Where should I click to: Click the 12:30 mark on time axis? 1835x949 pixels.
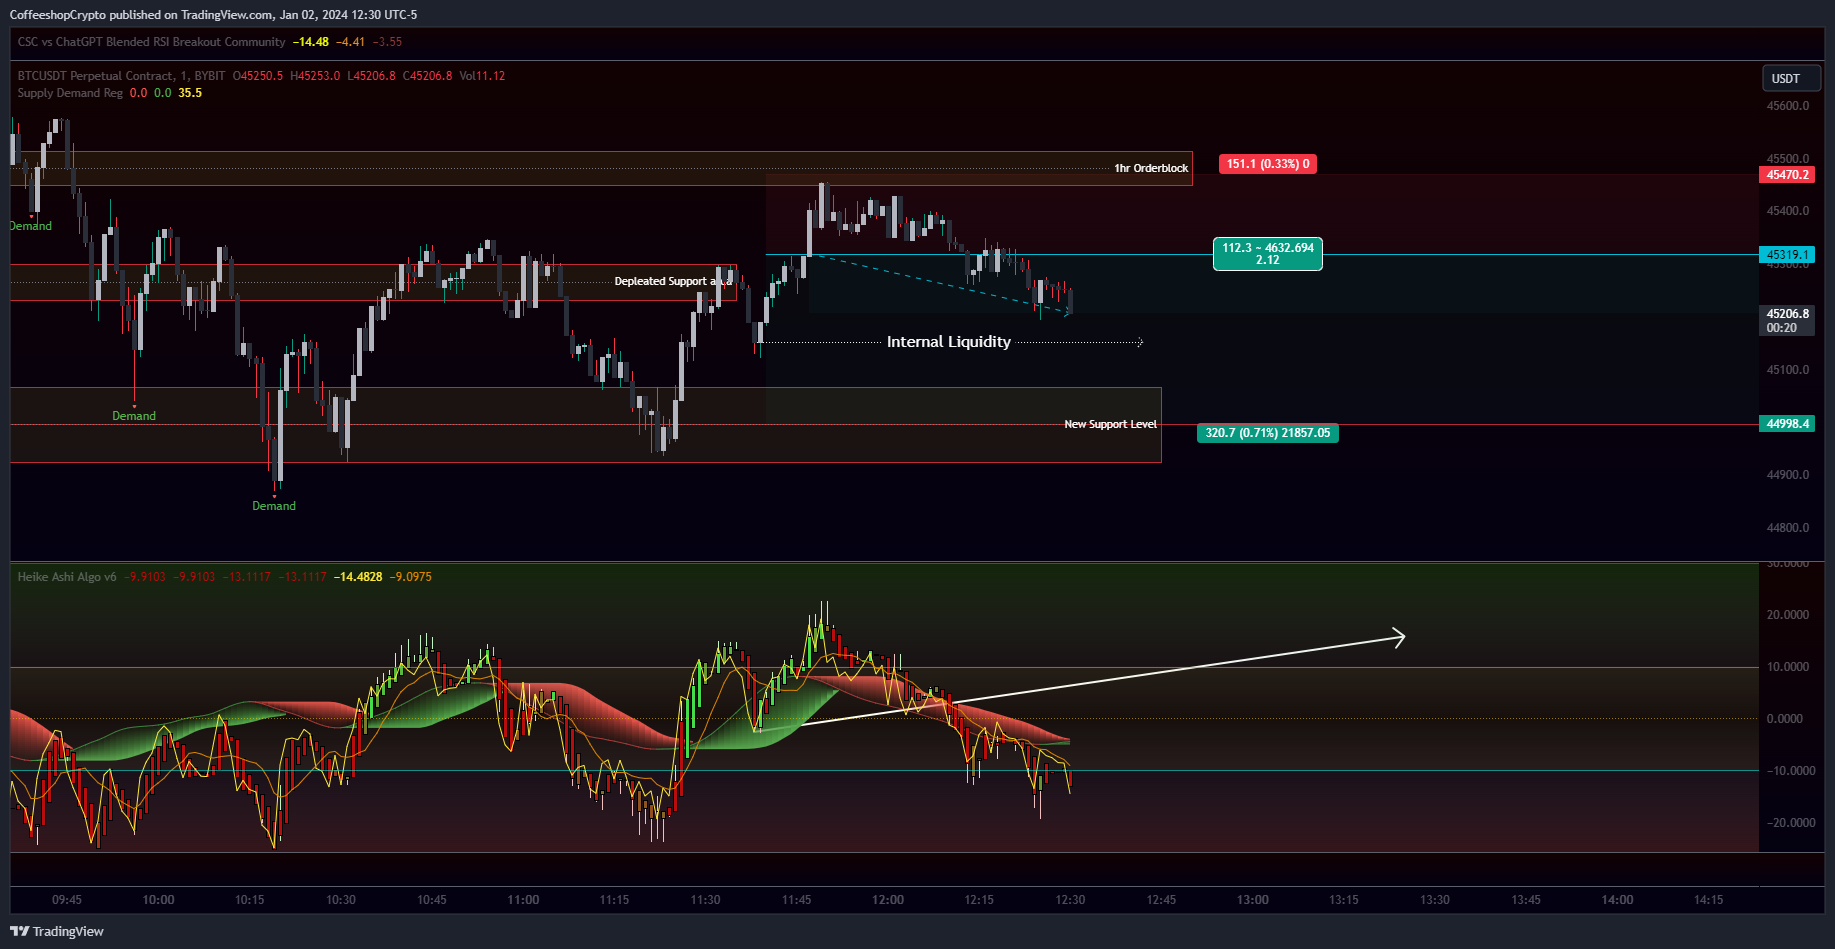tap(1070, 900)
